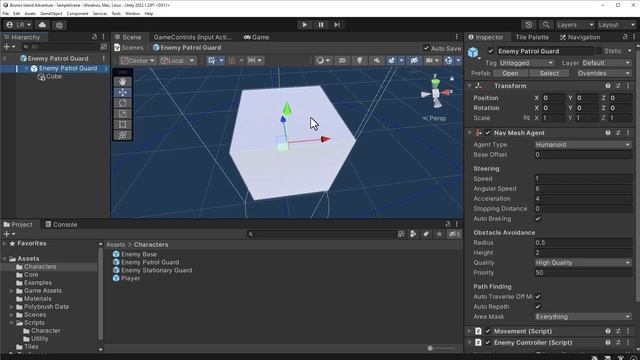Open the Quality dropdown showing High Quality

coord(583,262)
